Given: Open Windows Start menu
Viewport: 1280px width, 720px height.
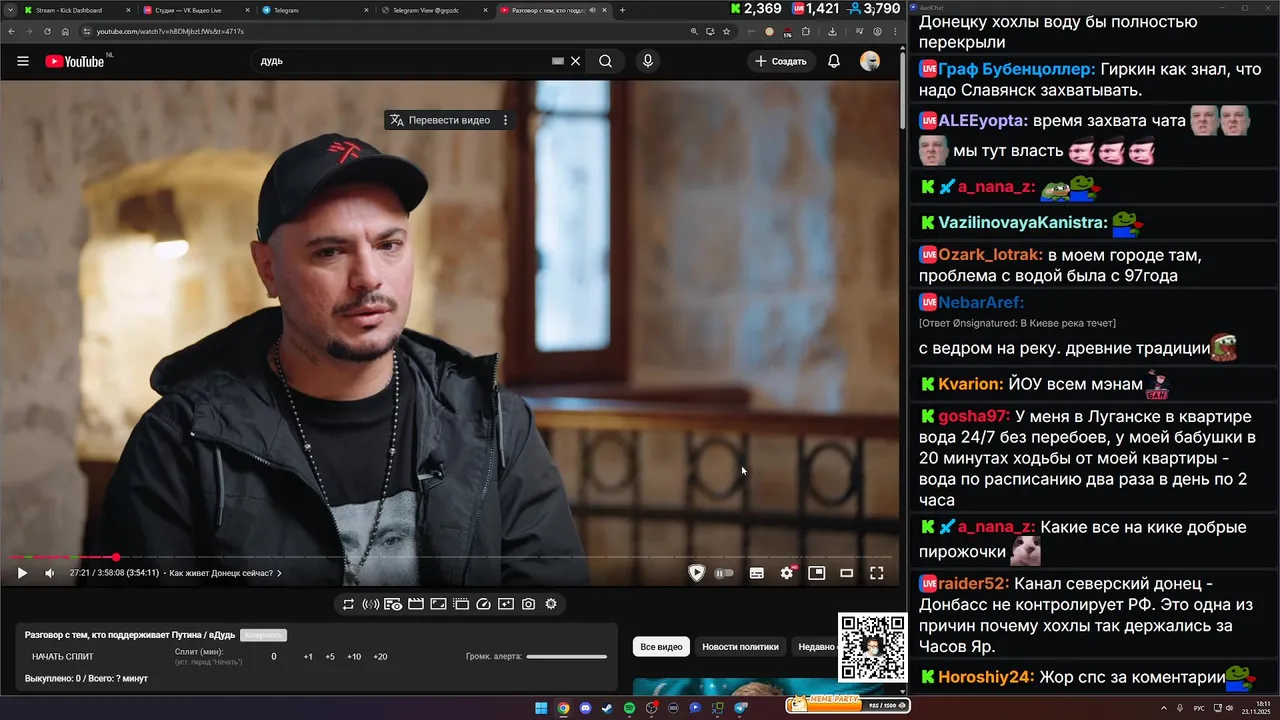Looking at the screenshot, I should point(541,708).
